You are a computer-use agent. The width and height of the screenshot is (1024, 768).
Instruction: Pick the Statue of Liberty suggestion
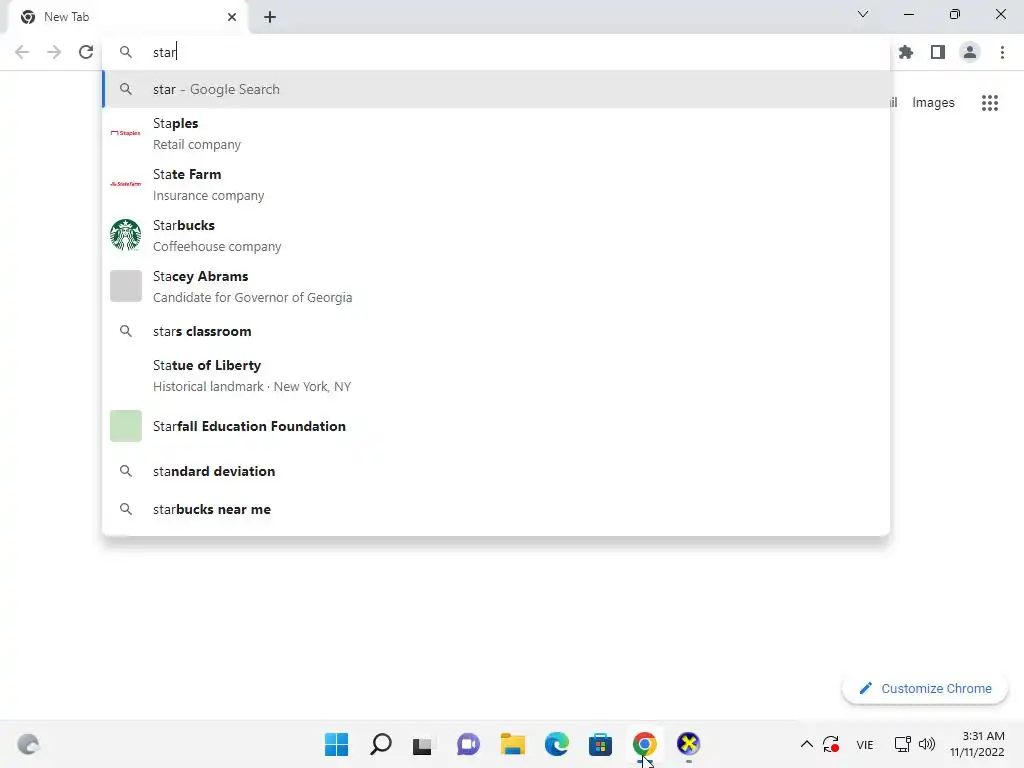click(x=496, y=376)
